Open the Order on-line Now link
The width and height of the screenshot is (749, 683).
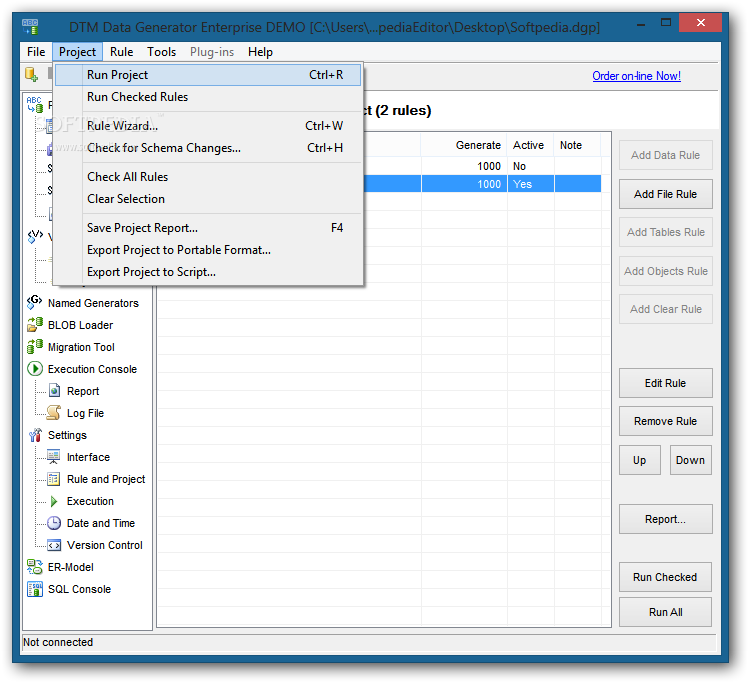(x=636, y=76)
